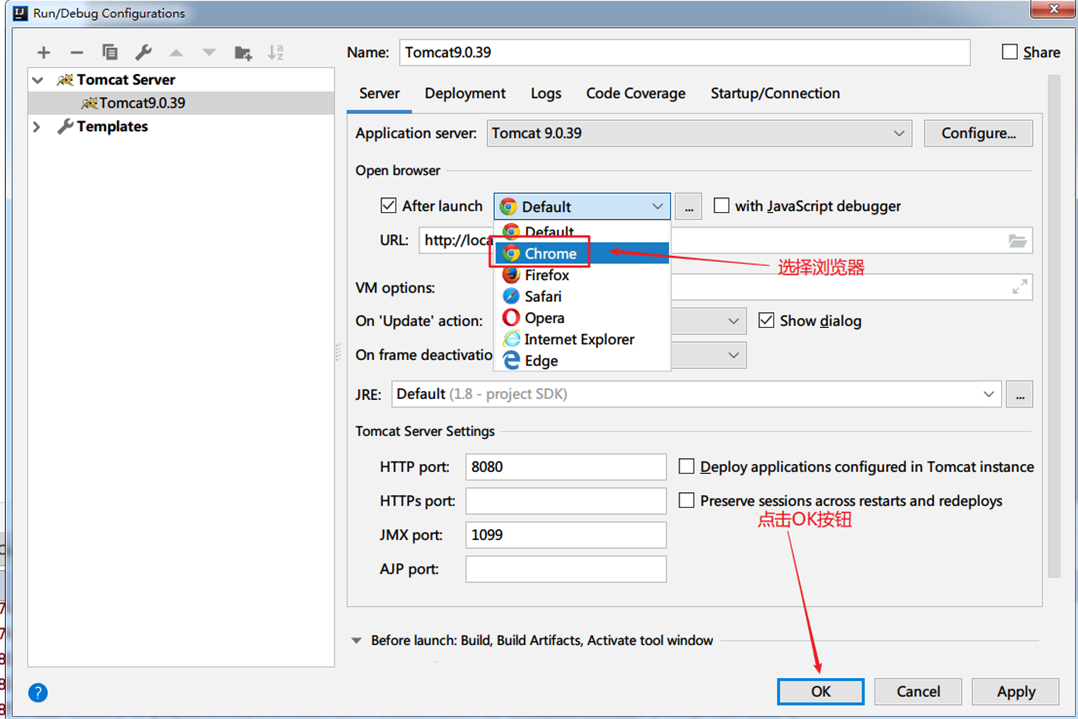Click folder icon in URL field
The image size is (1078, 719).
[x=1018, y=241]
